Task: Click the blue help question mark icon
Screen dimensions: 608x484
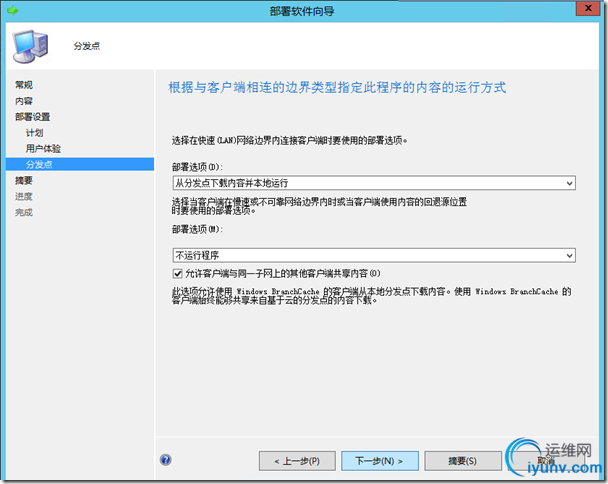Action: click(166, 460)
